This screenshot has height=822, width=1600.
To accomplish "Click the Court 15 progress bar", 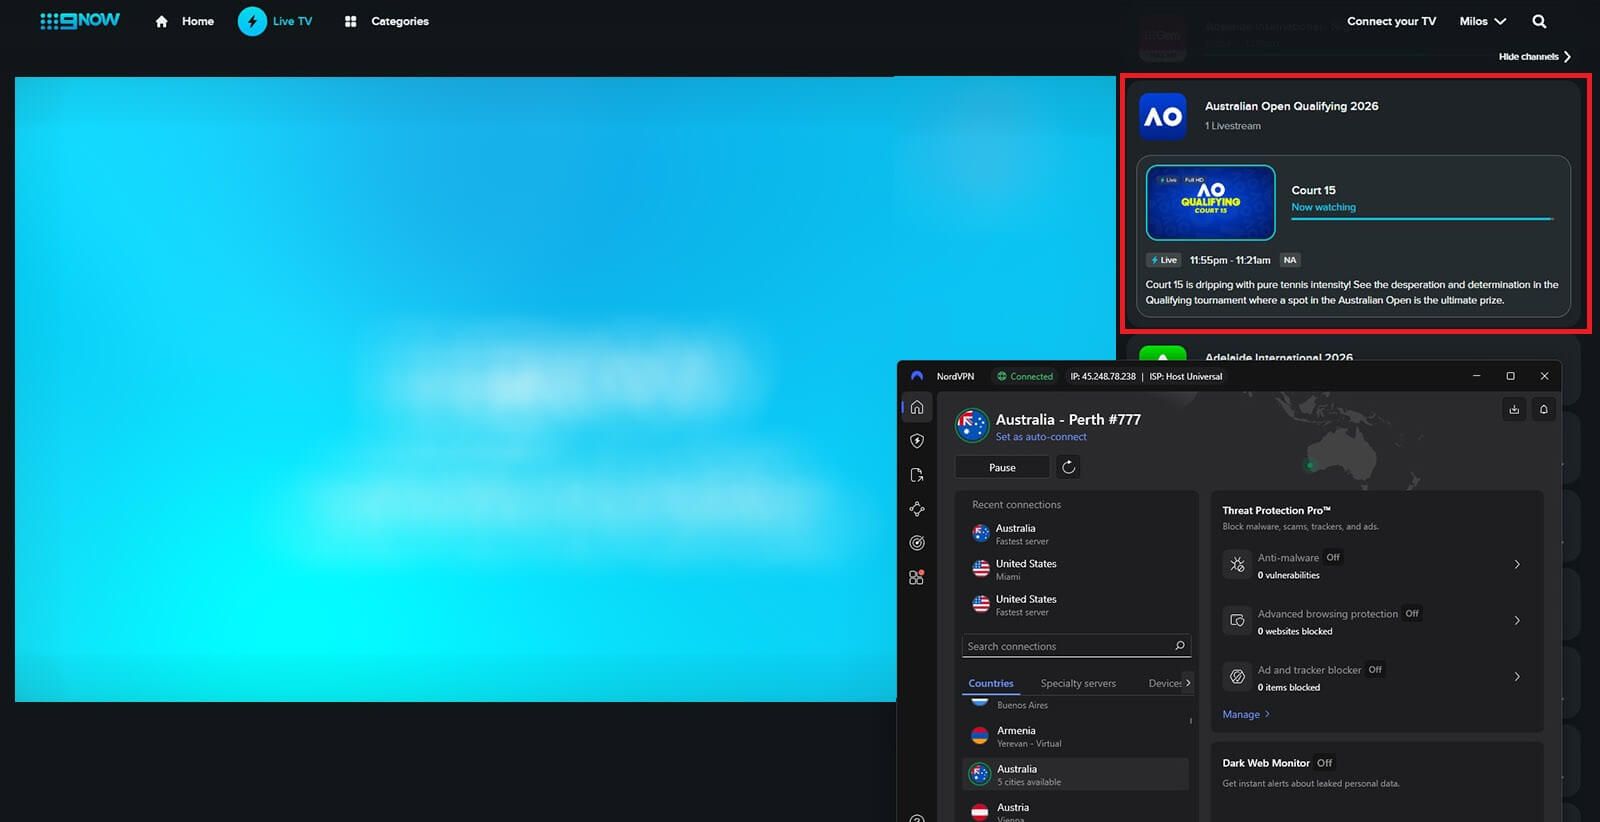I will (x=1422, y=219).
